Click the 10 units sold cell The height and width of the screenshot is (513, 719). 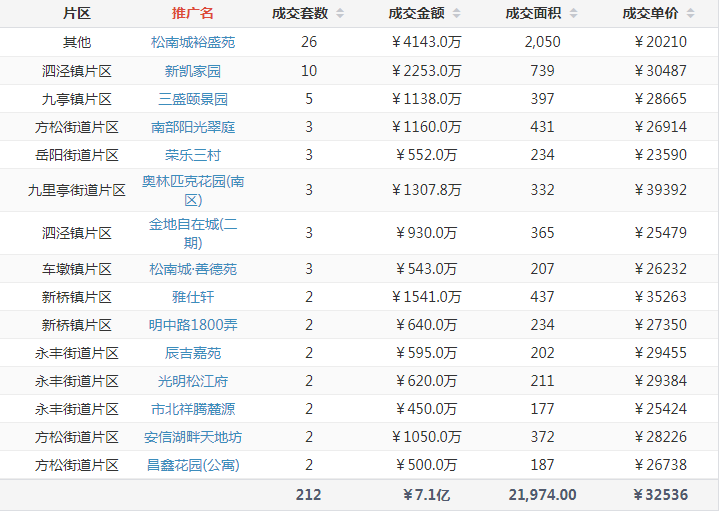click(309, 71)
